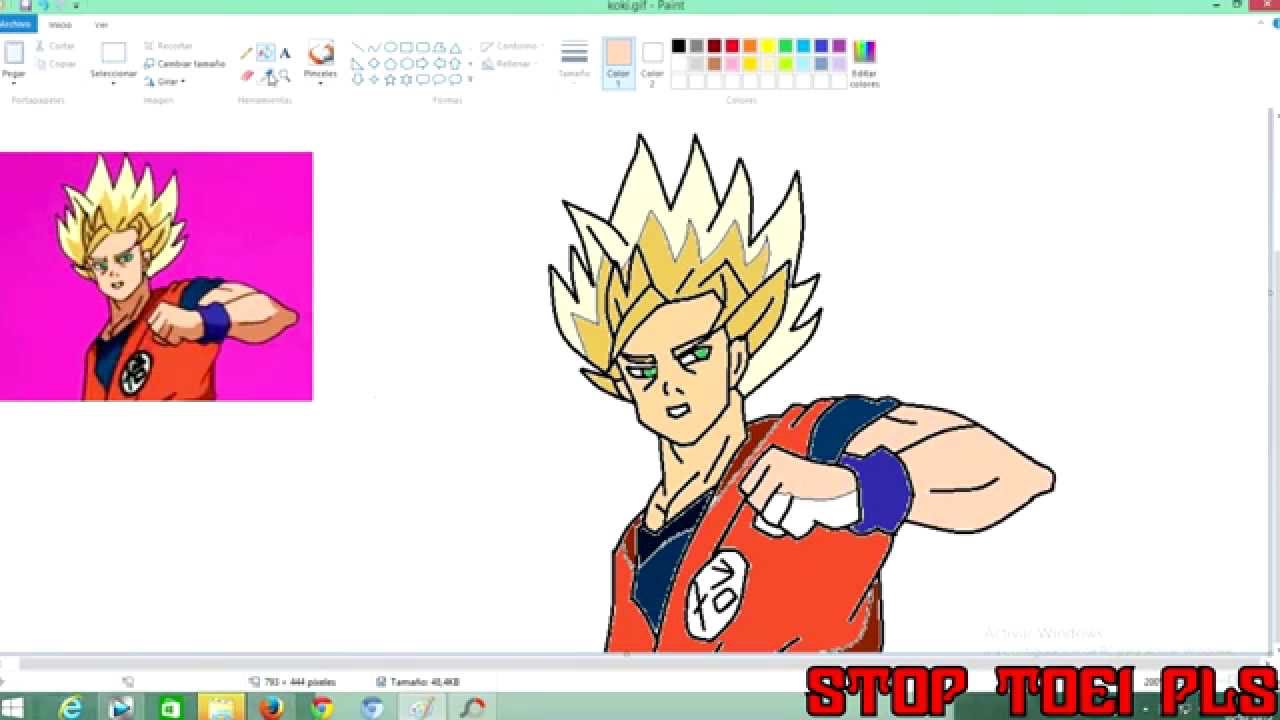Choose the Rectangle shape
This screenshot has width=1280, height=720.
pyautogui.click(x=407, y=47)
